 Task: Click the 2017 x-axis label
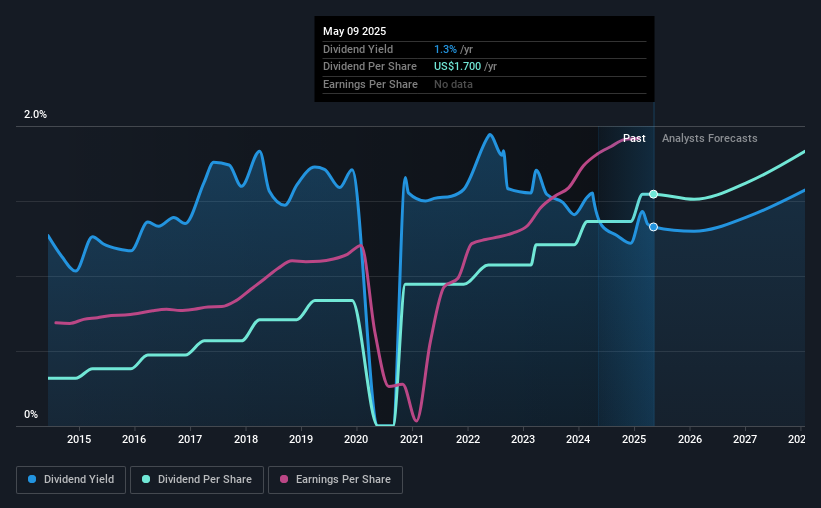(190, 439)
